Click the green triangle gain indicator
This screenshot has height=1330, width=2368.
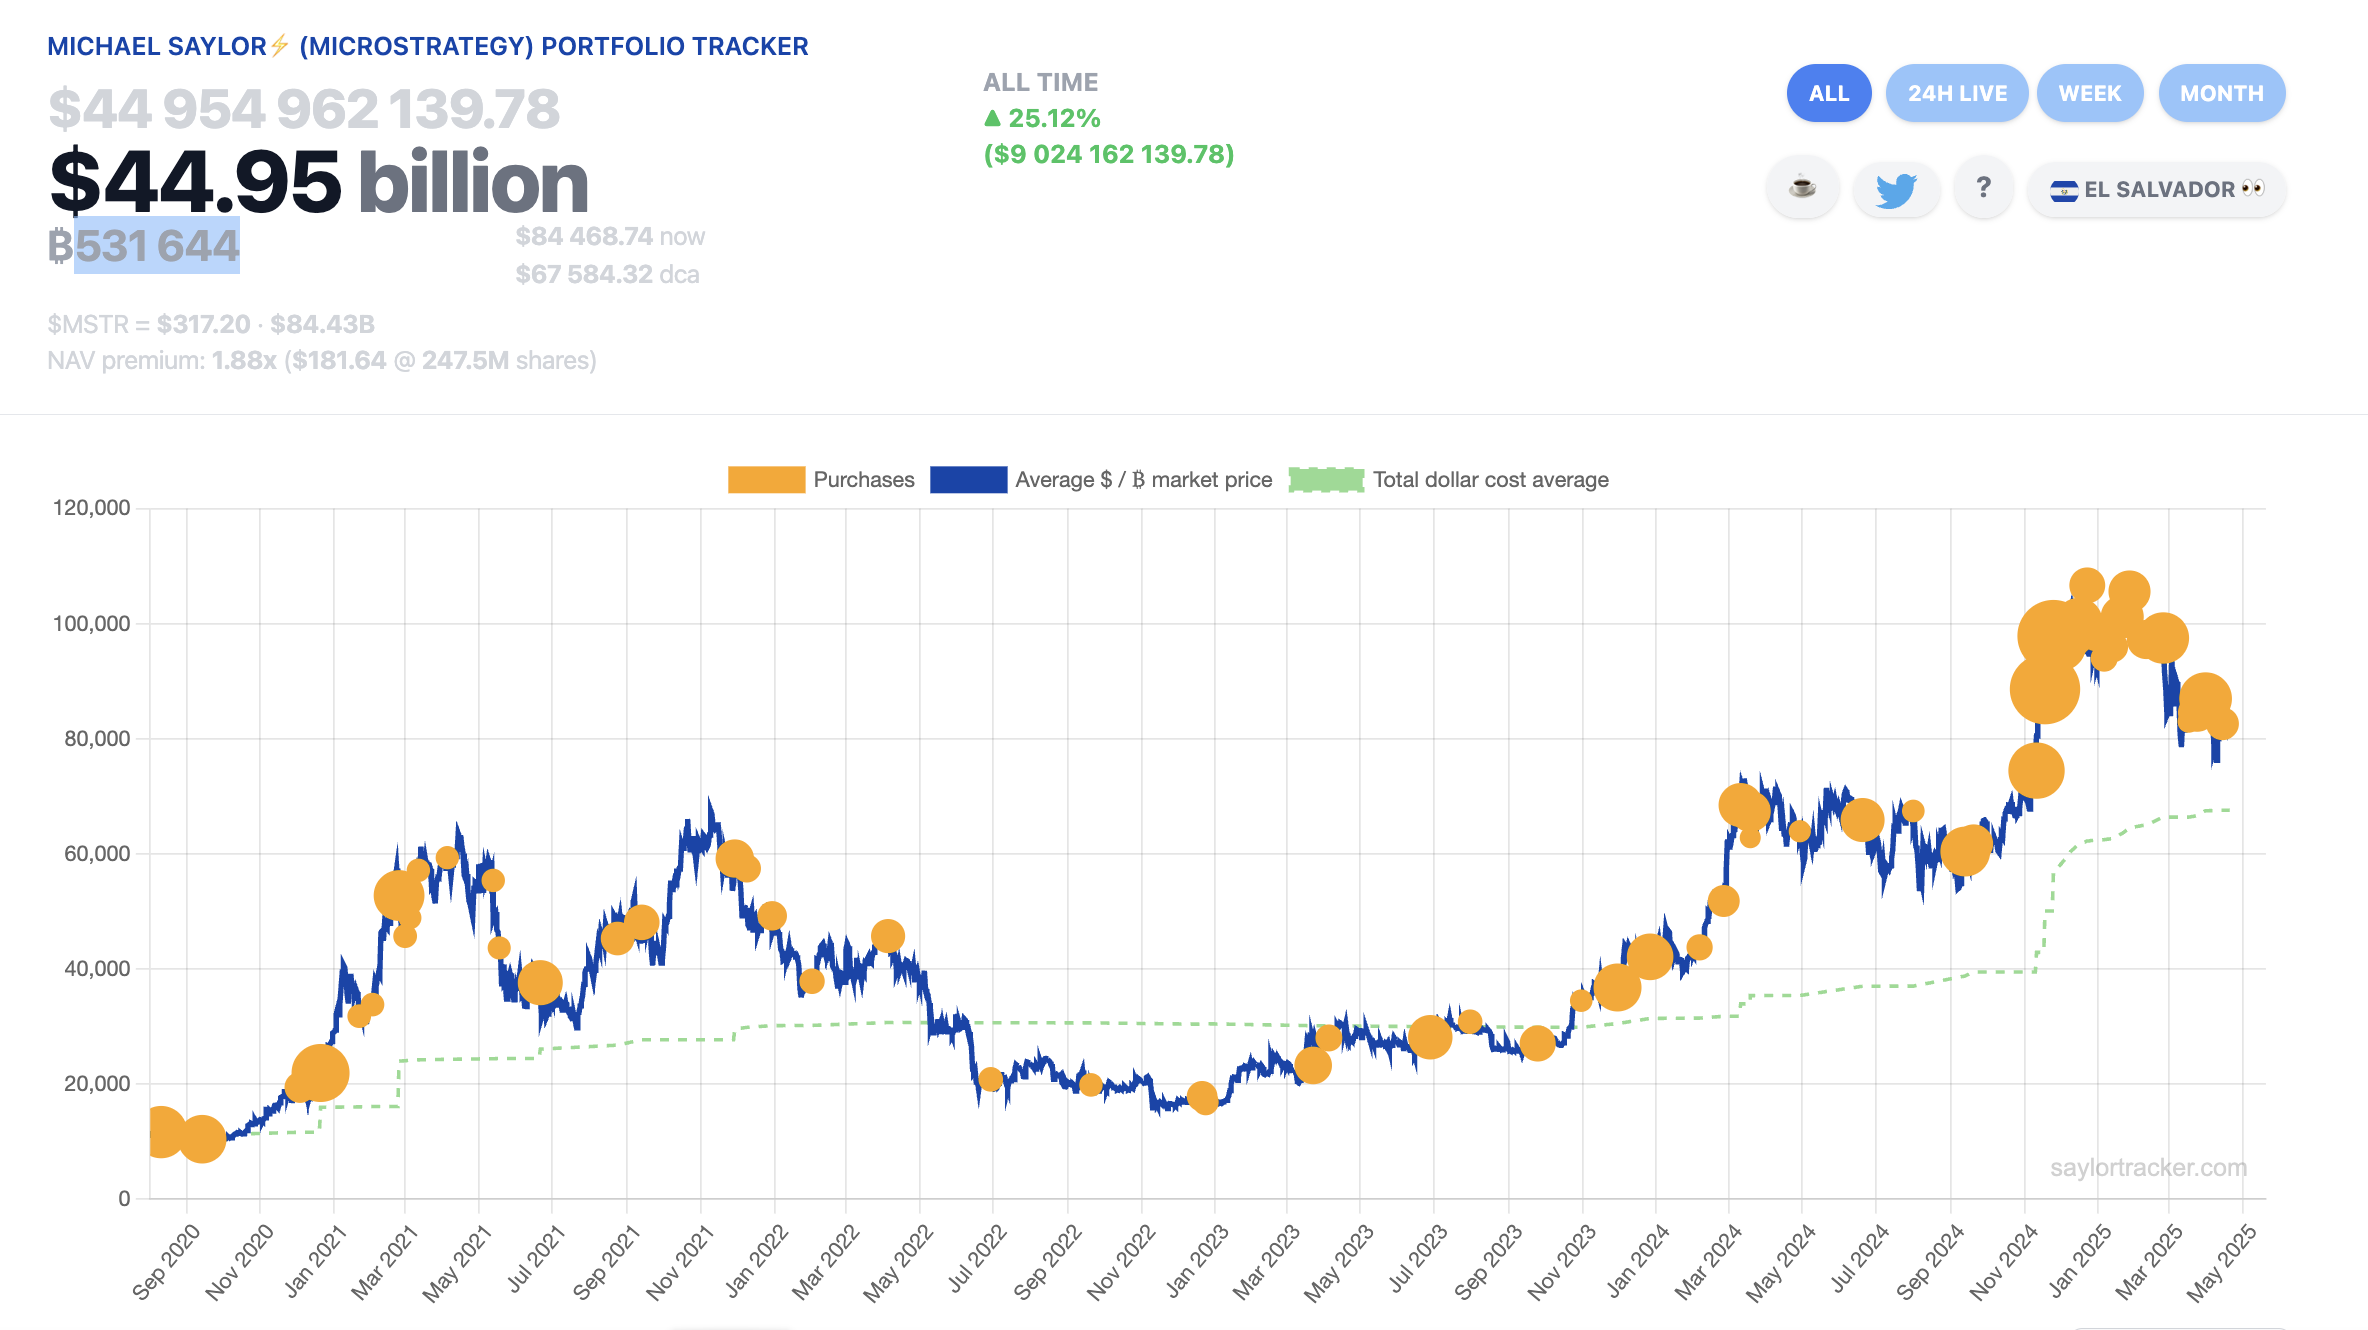coord(993,118)
